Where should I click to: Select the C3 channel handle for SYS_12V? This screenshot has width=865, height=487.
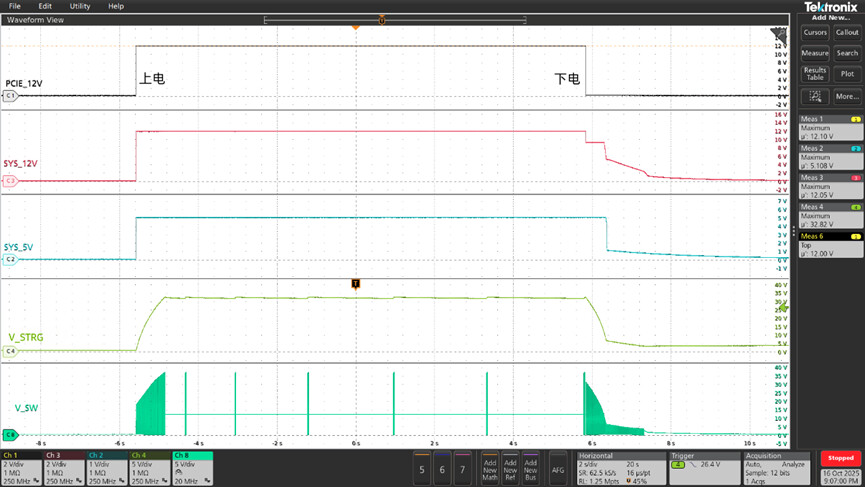coord(10,181)
